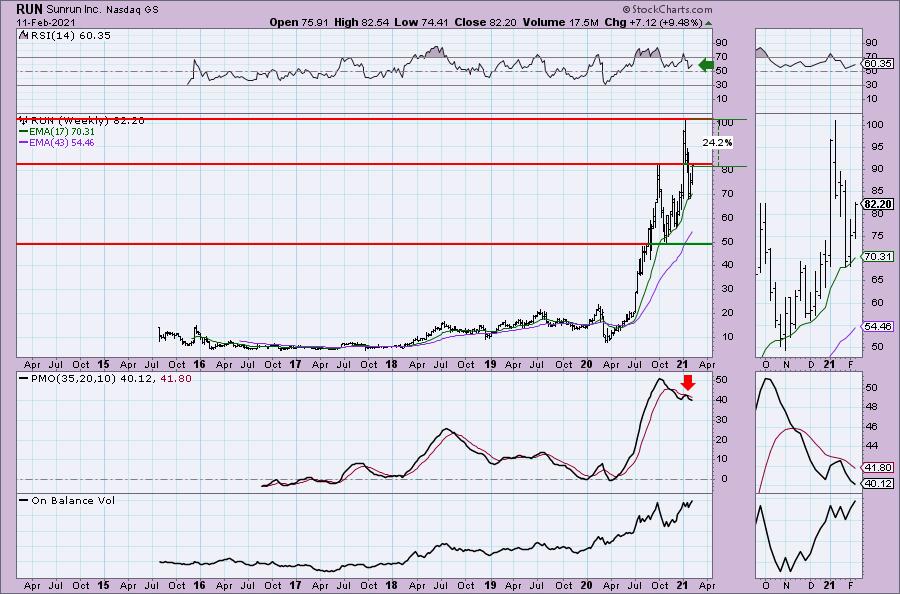Click the Nasdaq GS exchange label

click(x=132, y=10)
